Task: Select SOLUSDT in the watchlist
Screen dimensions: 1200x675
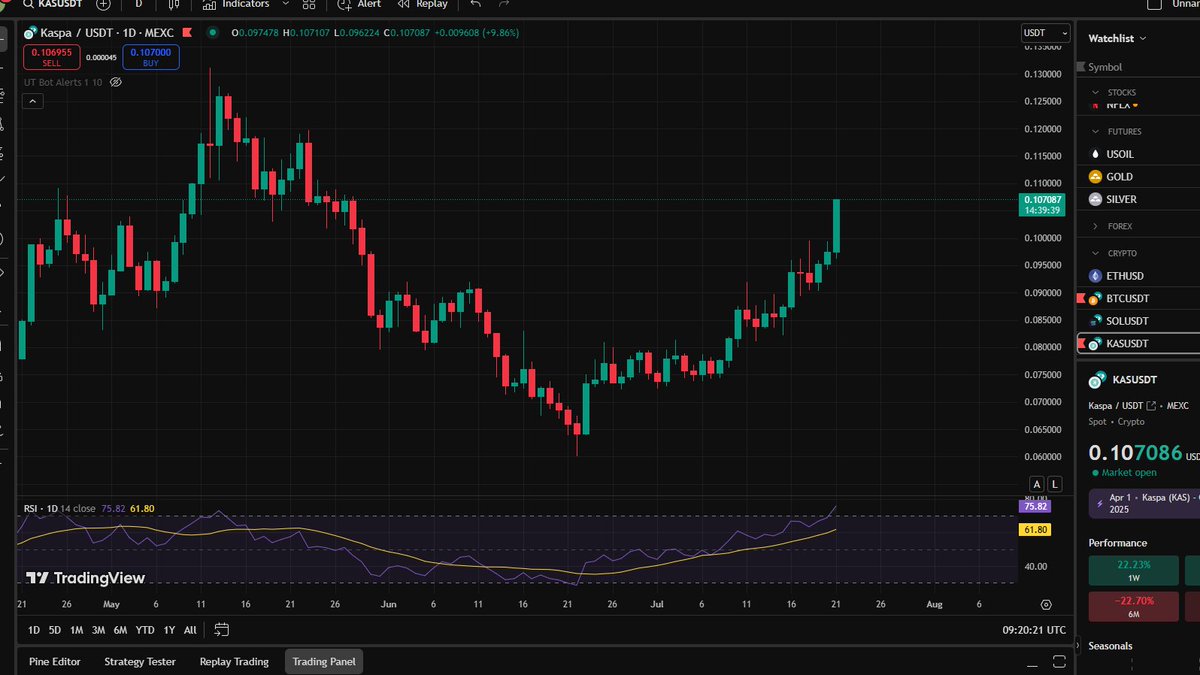Action: coord(1138,321)
